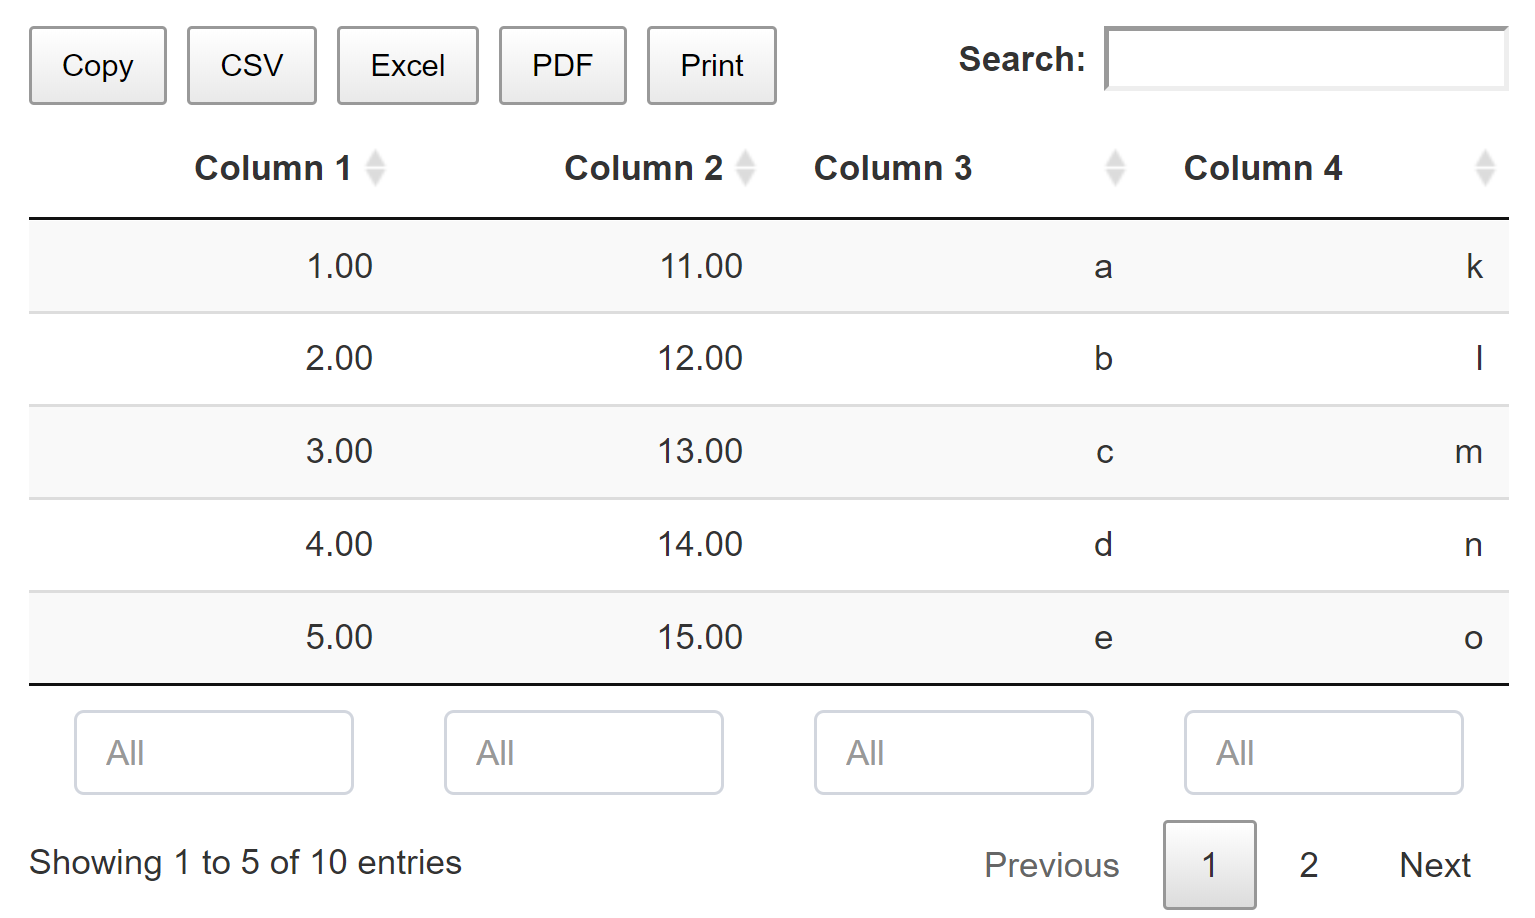Click the Search input field
This screenshot has height=918, width=1535.
point(1304,60)
